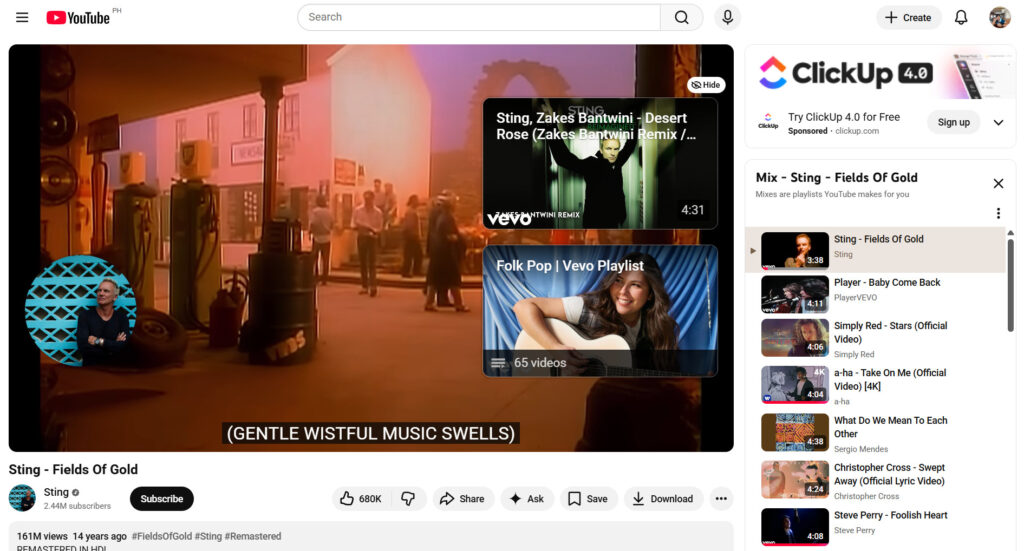
Task: Hide the end screen suggestions
Action: 706,85
